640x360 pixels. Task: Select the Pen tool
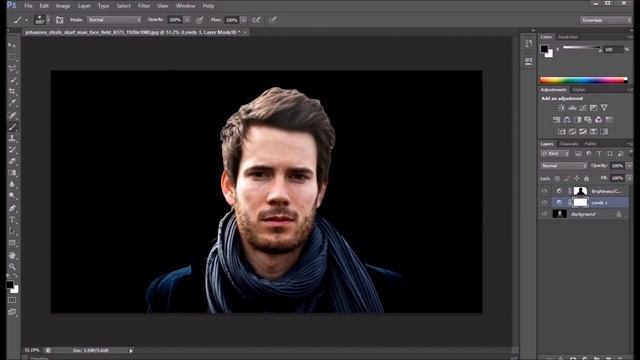coord(12,208)
